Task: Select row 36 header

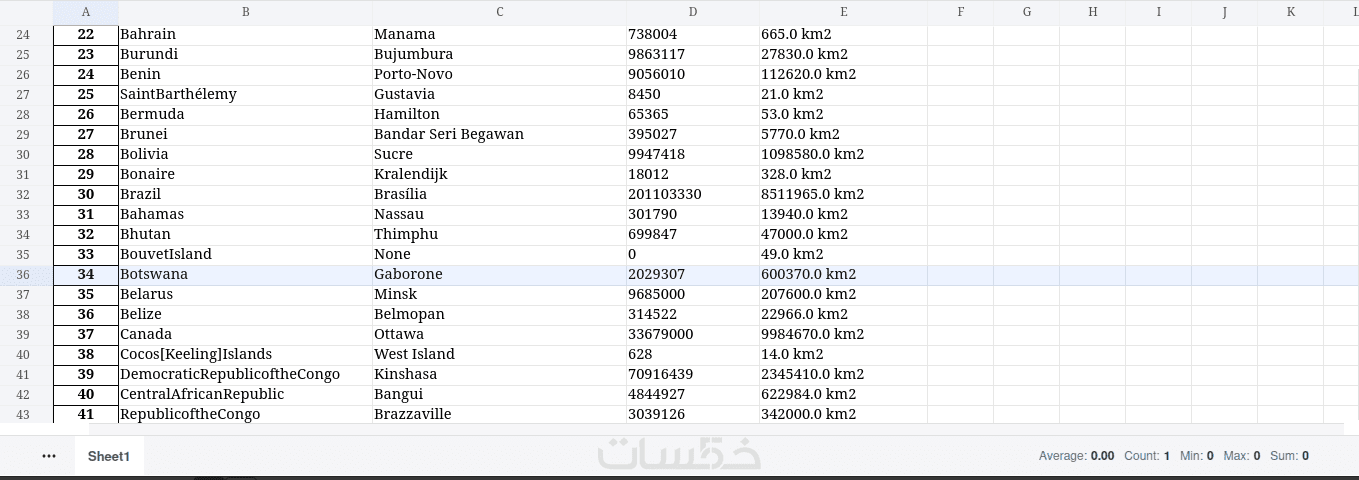Action: pyautogui.click(x=24, y=274)
